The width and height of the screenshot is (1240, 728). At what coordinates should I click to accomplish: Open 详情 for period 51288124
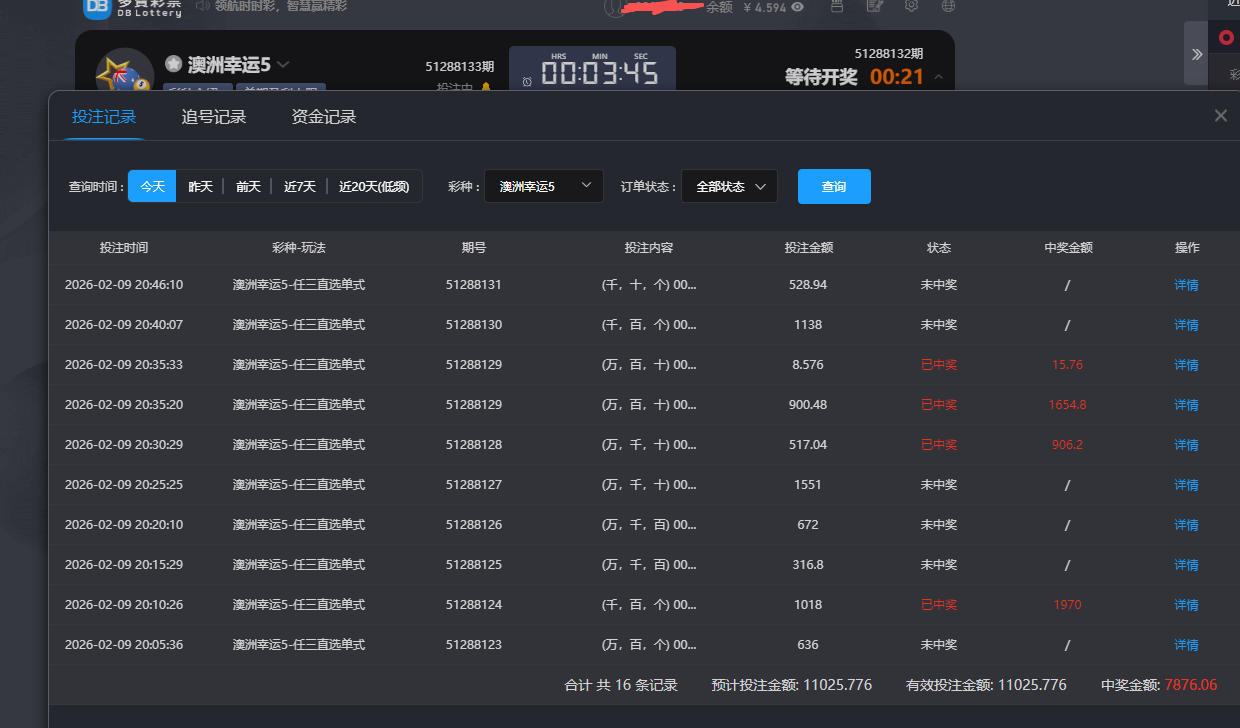pos(1186,605)
